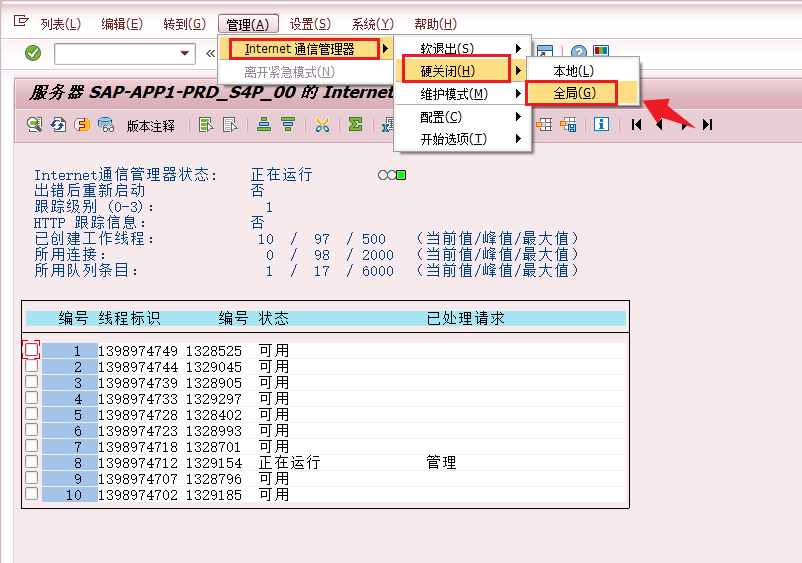Click the number 1329045 in row 2
This screenshot has height=563, width=802.
214,367
